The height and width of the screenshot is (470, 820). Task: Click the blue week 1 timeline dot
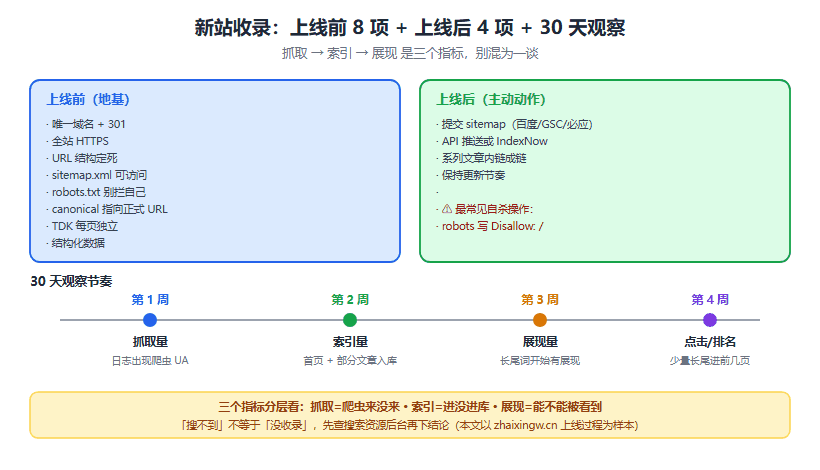coord(150,320)
